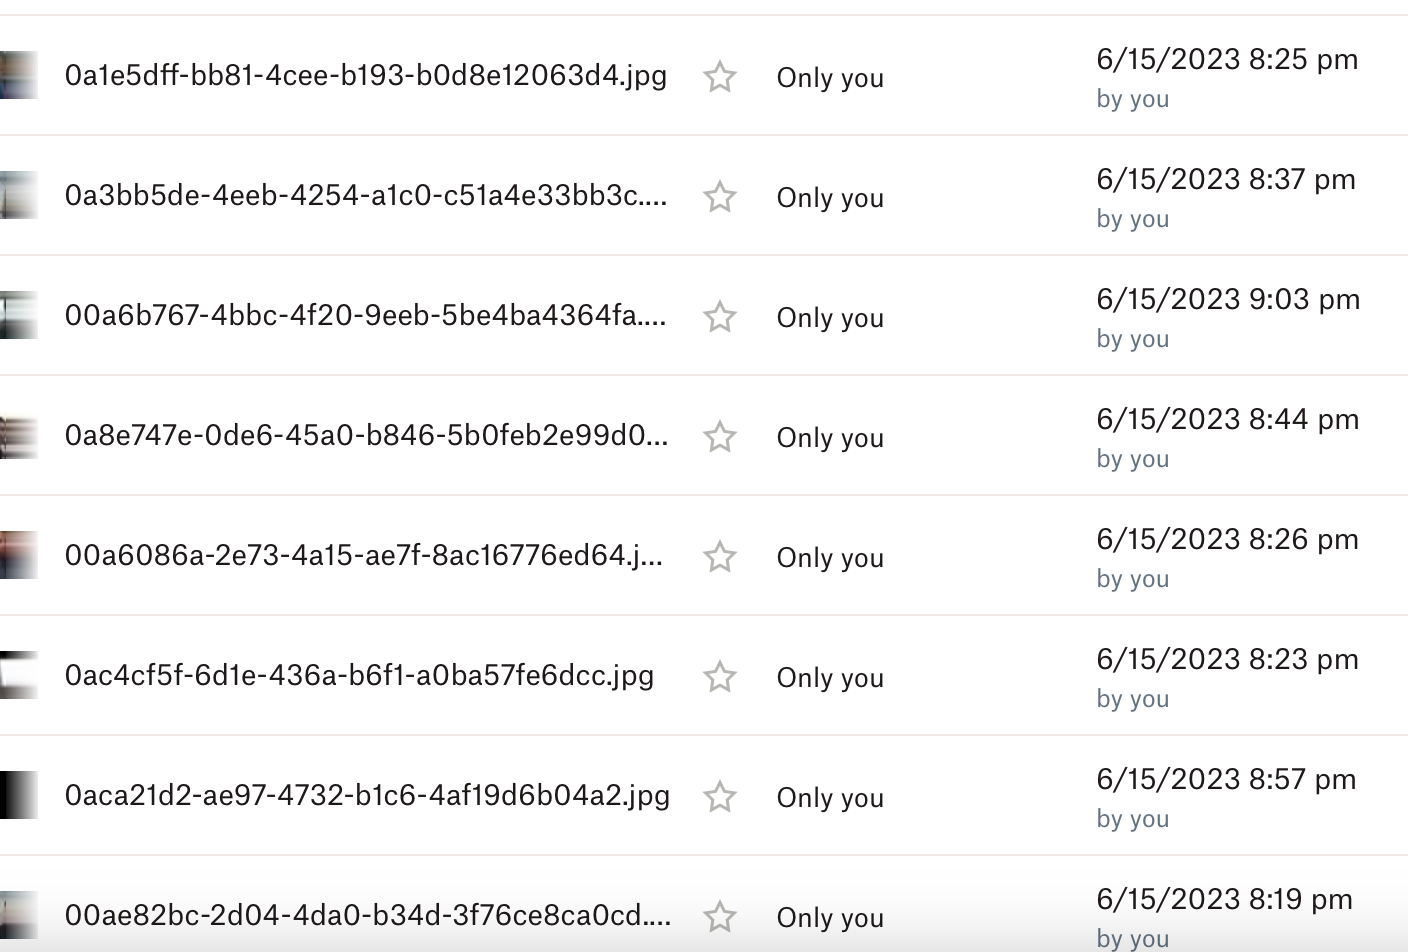Click "Only you" sharing status for 0a1e5dff file
The width and height of the screenshot is (1408, 952).
click(x=830, y=78)
